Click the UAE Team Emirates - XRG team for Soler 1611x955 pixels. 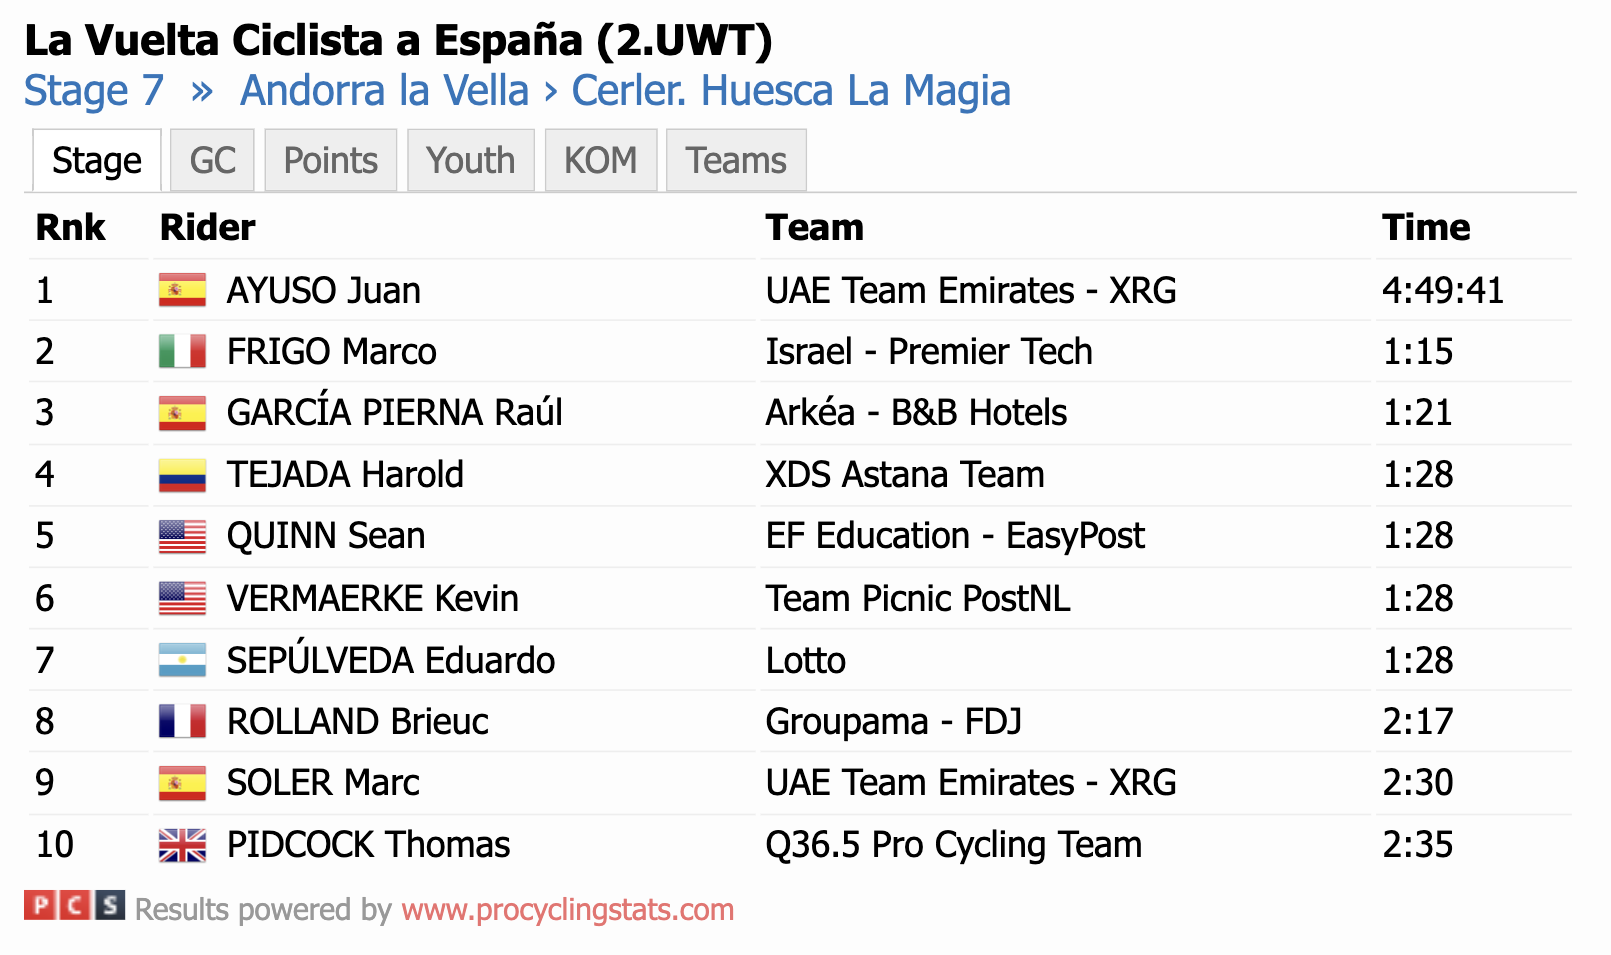pos(971,783)
